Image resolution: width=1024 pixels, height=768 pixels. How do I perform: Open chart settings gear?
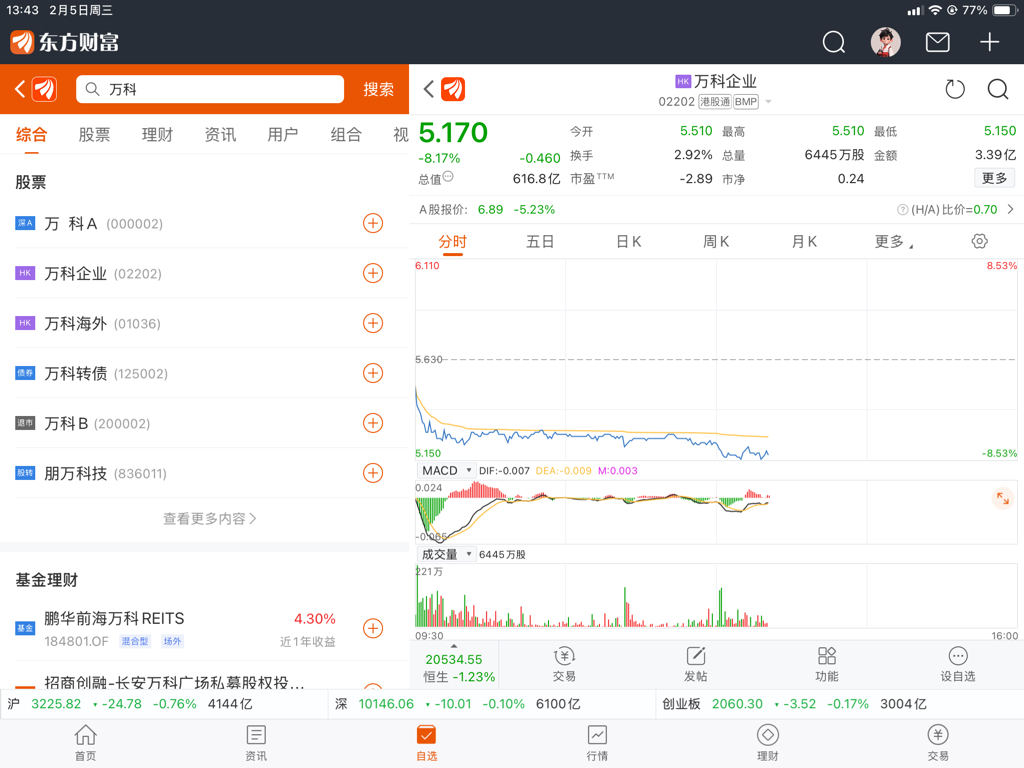coord(979,242)
